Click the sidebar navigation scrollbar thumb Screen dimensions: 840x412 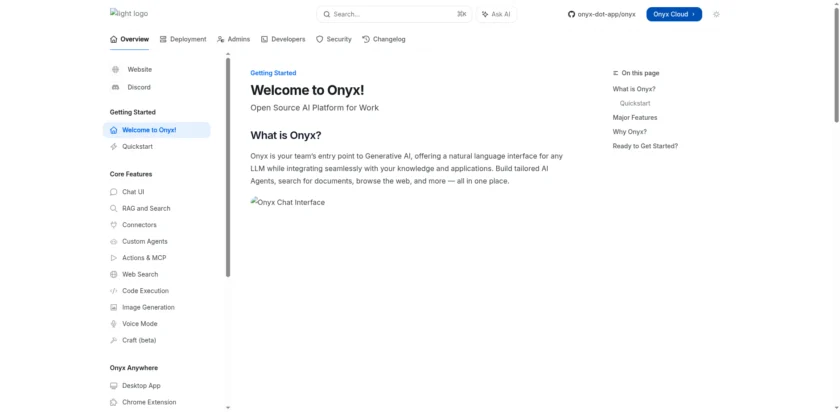(x=228, y=167)
